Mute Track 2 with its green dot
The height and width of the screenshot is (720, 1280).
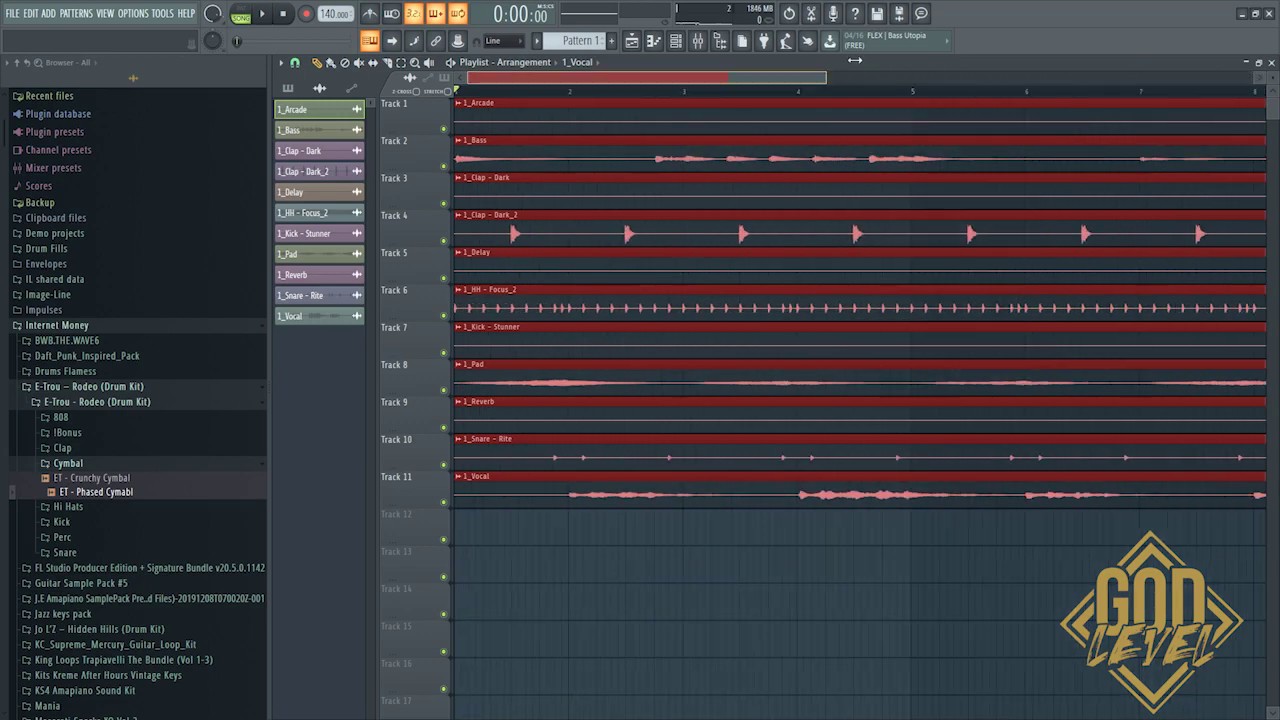click(x=444, y=166)
